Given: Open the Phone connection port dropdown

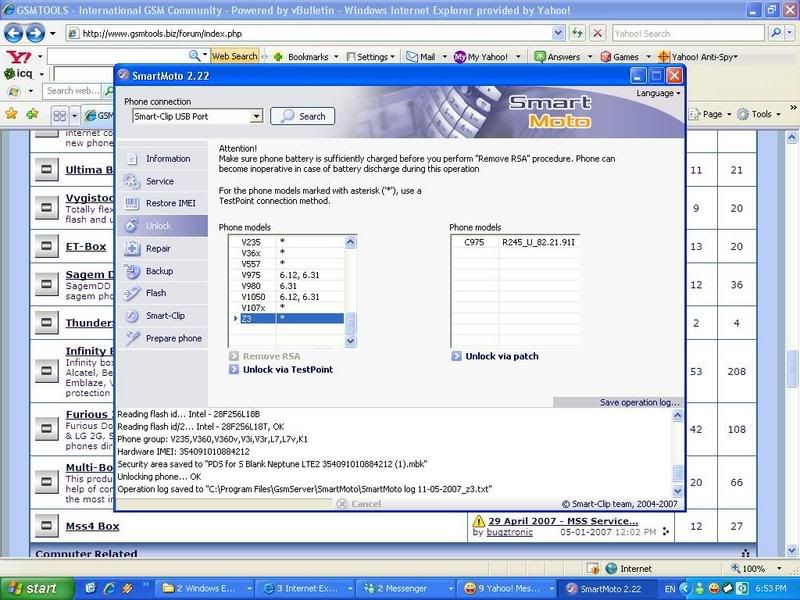Looking at the screenshot, I should coord(257,116).
